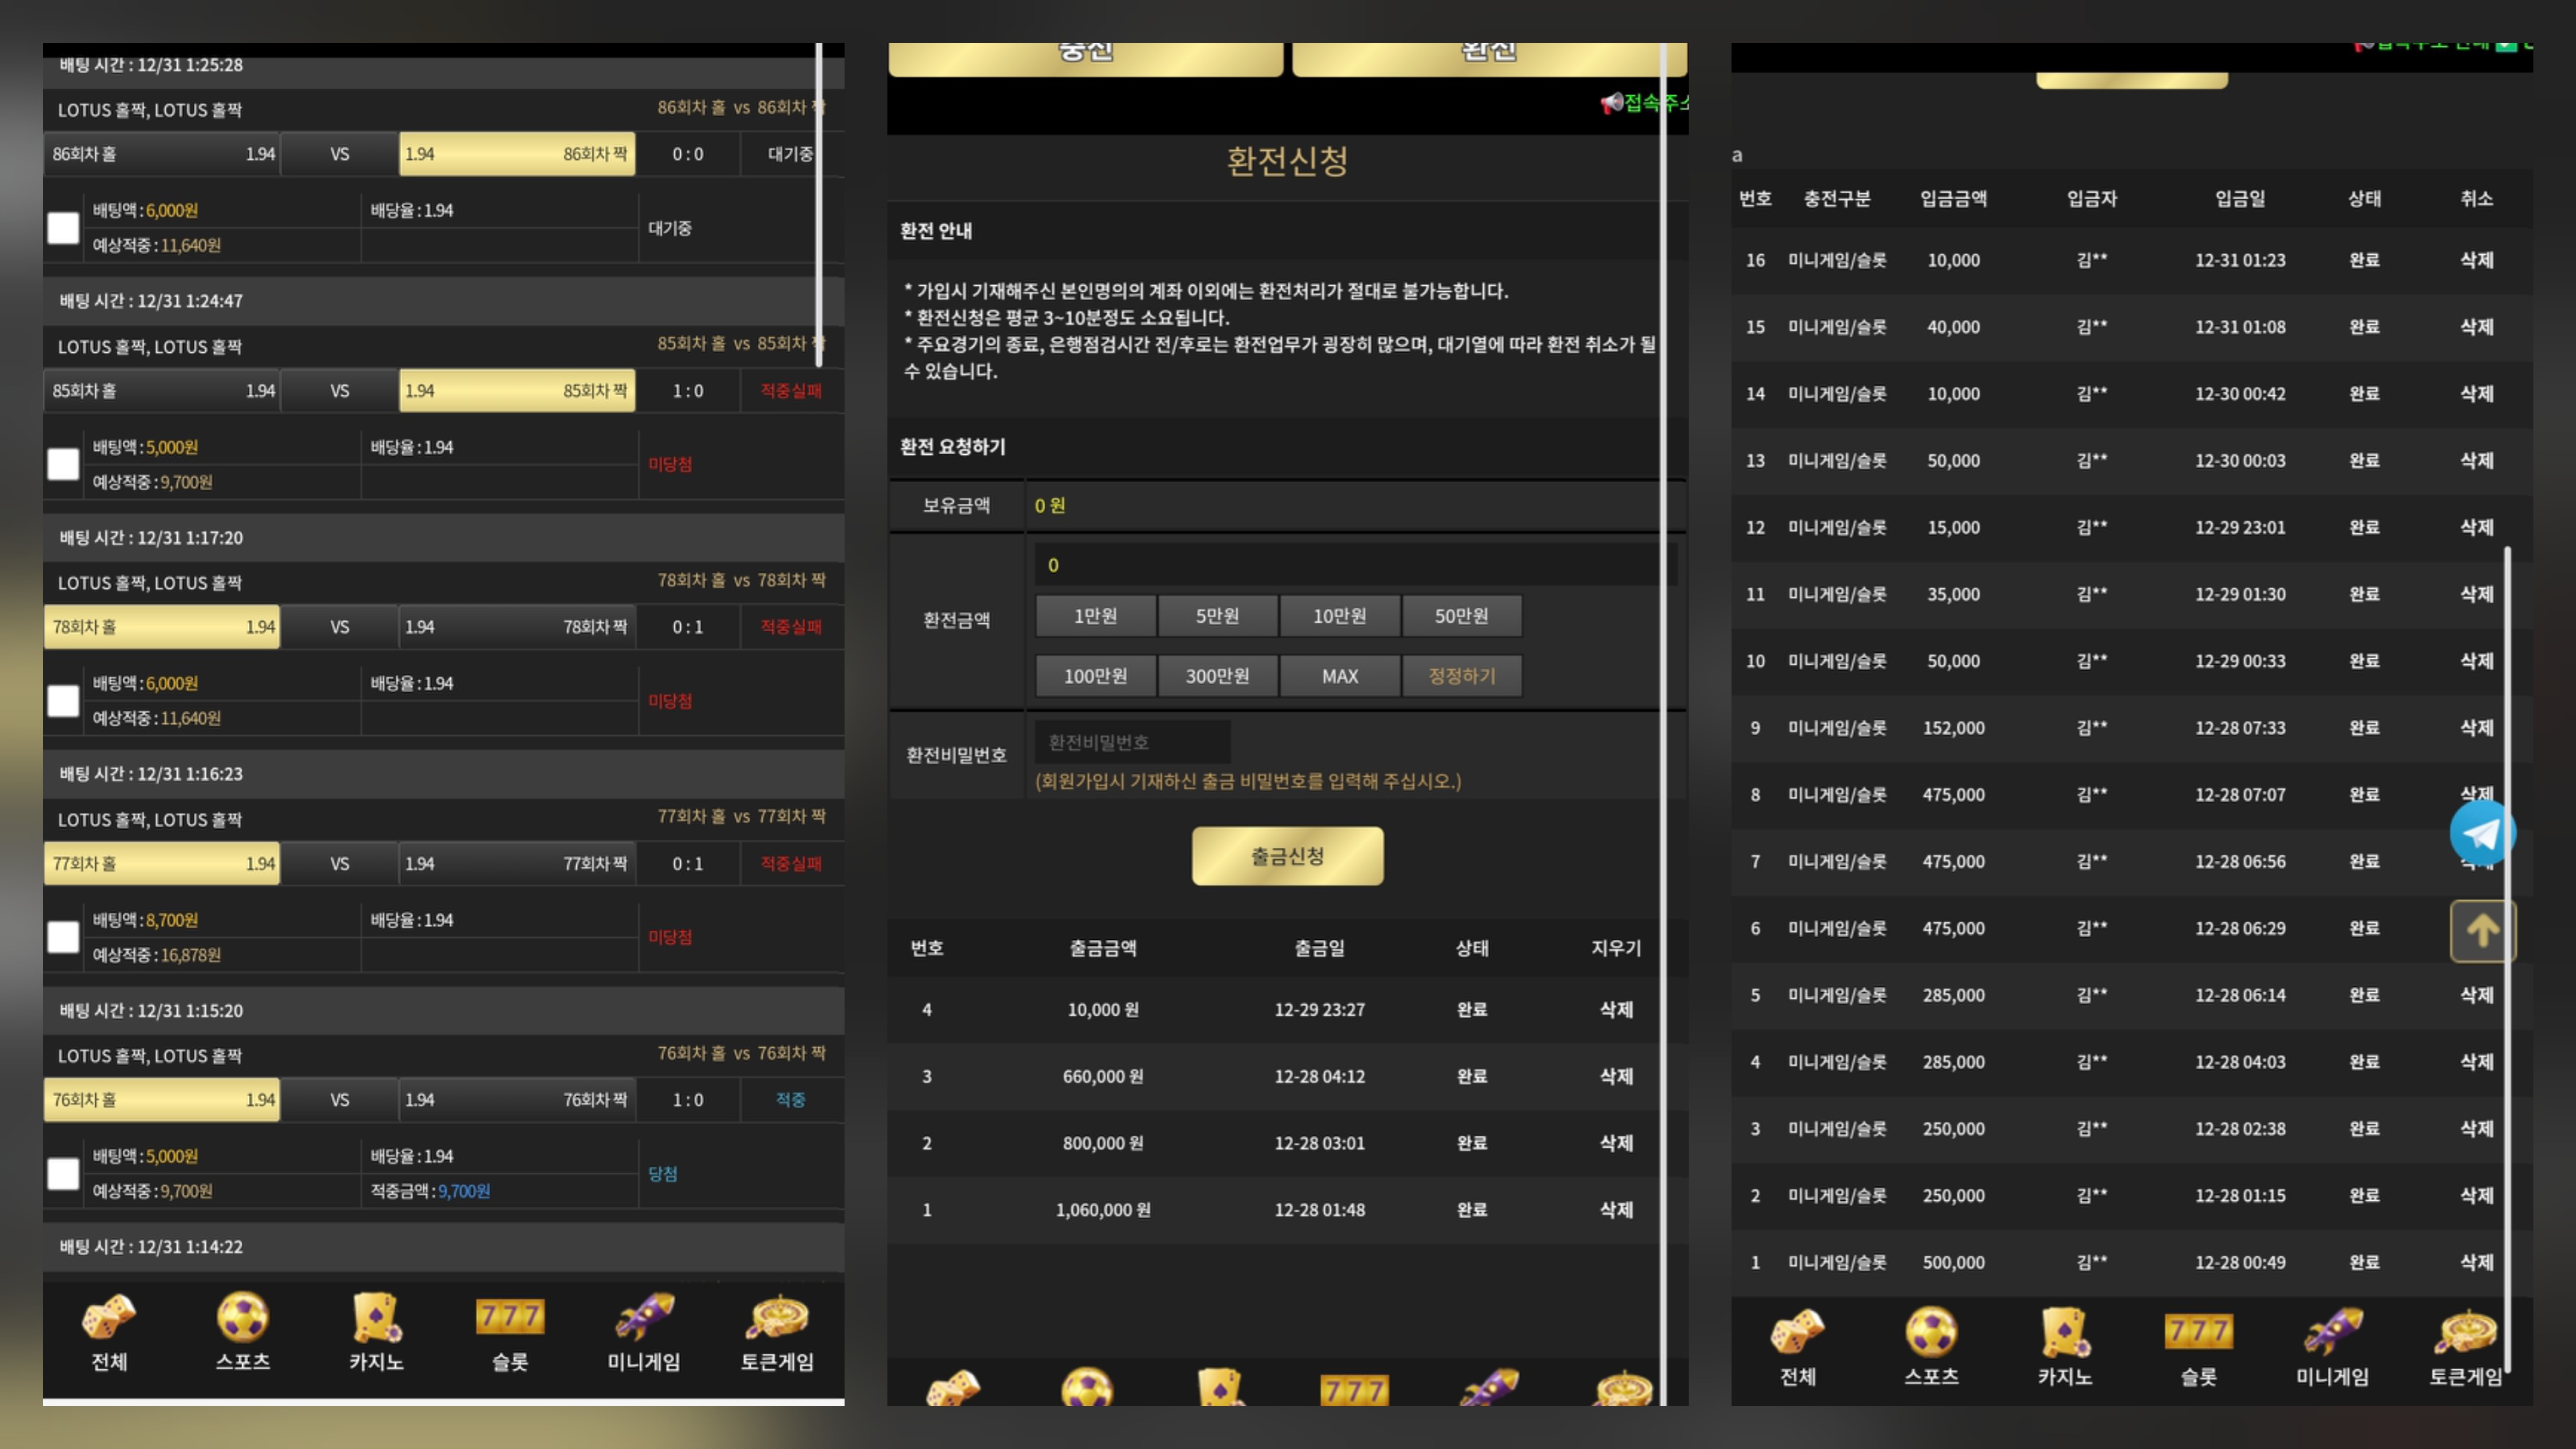
Task: Select 76회차 홀 odds 1.94 cell
Action: (162, 1100)
